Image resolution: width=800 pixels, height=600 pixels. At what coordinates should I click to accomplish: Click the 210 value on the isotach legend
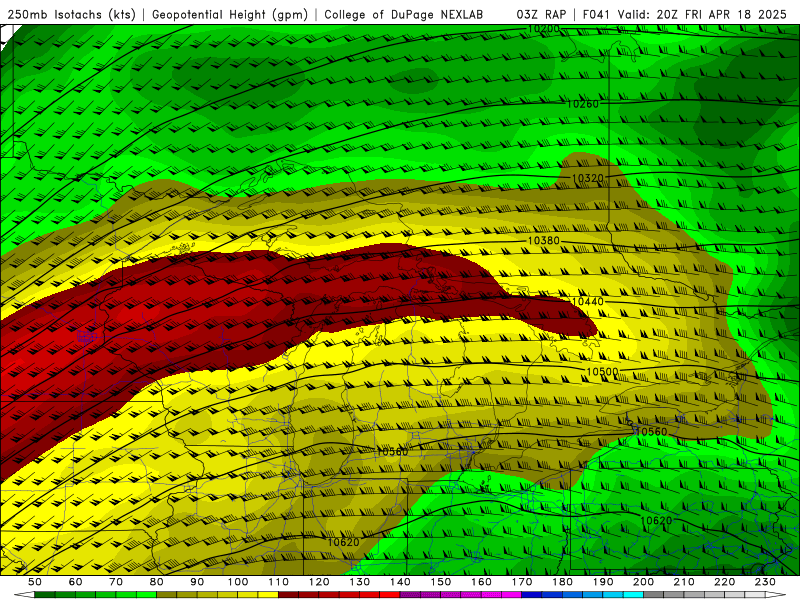click(684, 582)
